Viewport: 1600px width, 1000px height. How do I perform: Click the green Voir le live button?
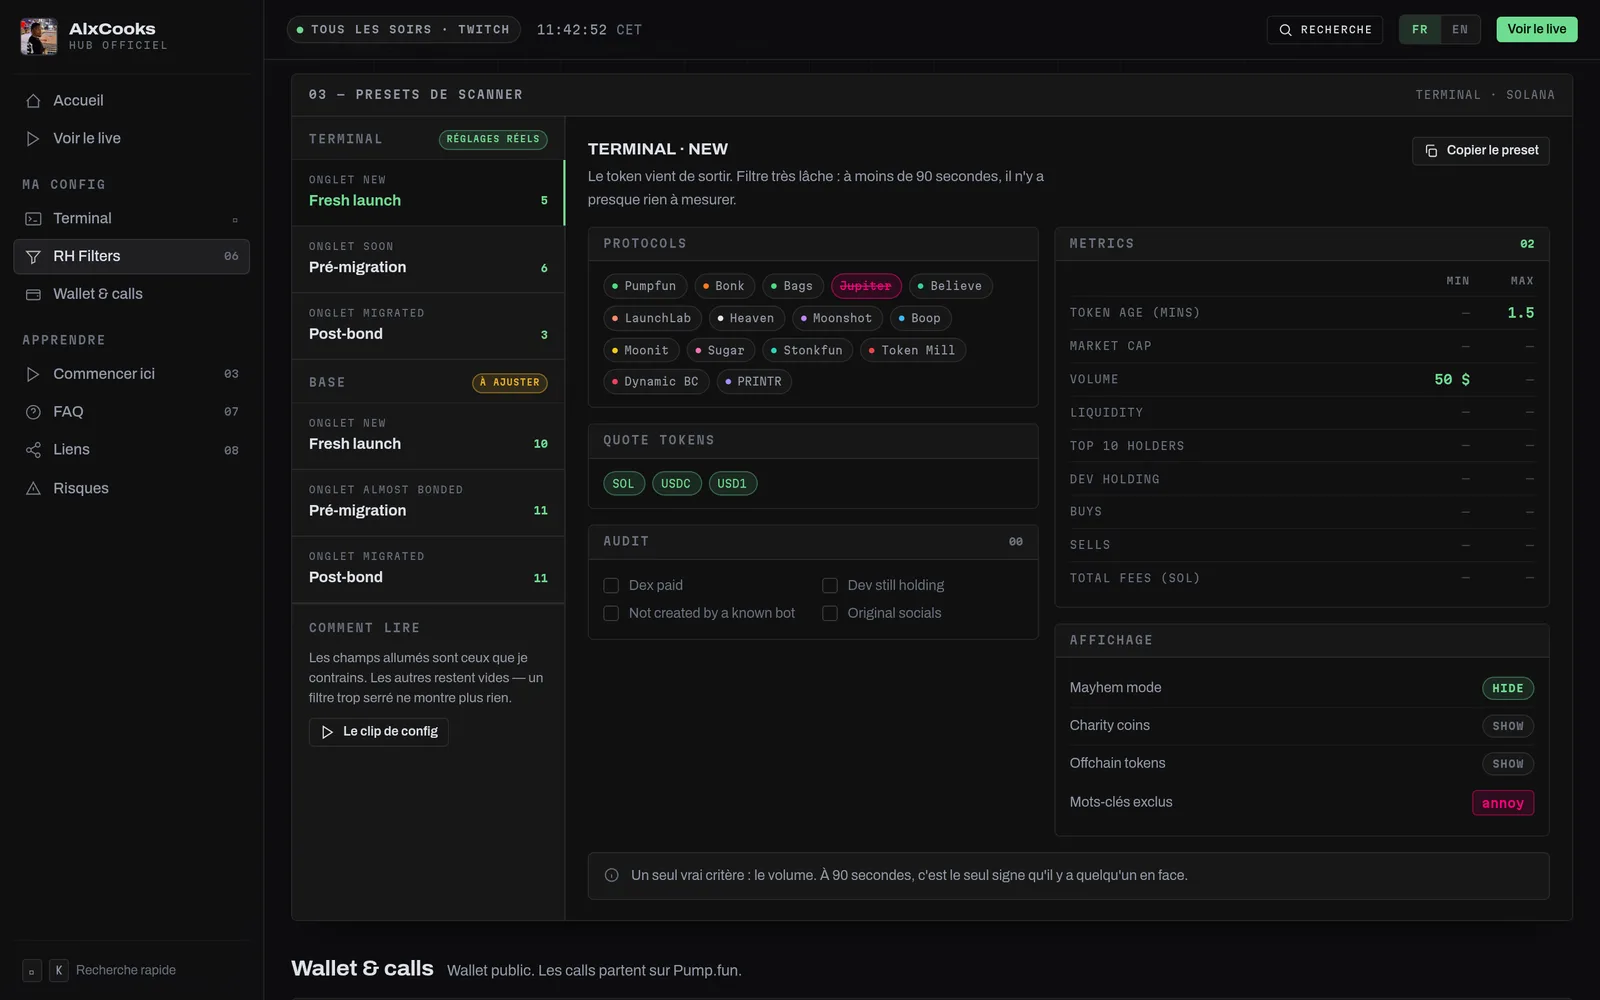coord(1536,30)
